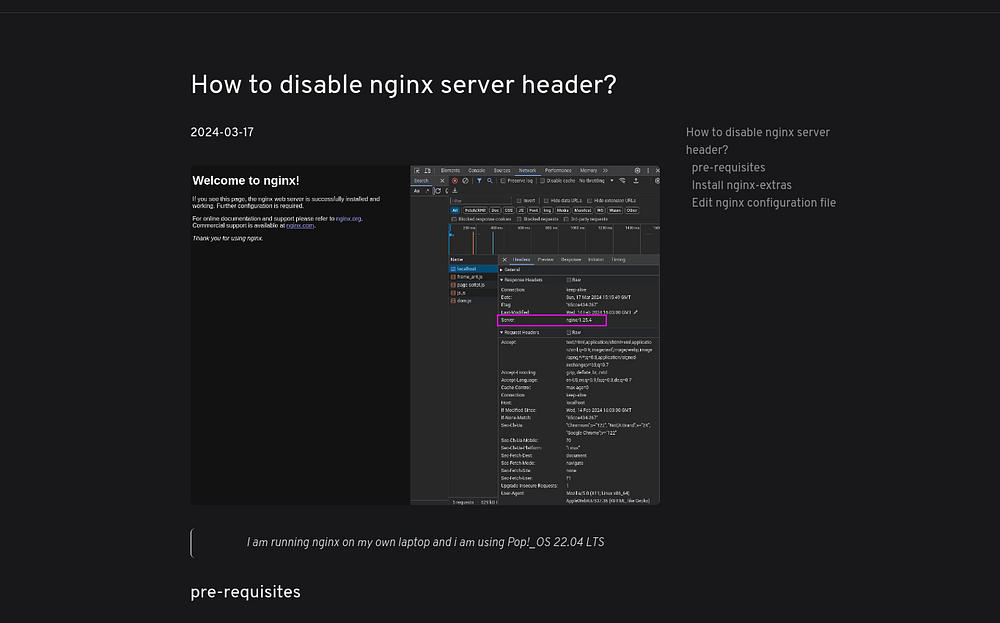The width and height of the screenshot is (1000, 623).
Task: Follow the nginx.com link on the welcome page
Action: (300, 225)
